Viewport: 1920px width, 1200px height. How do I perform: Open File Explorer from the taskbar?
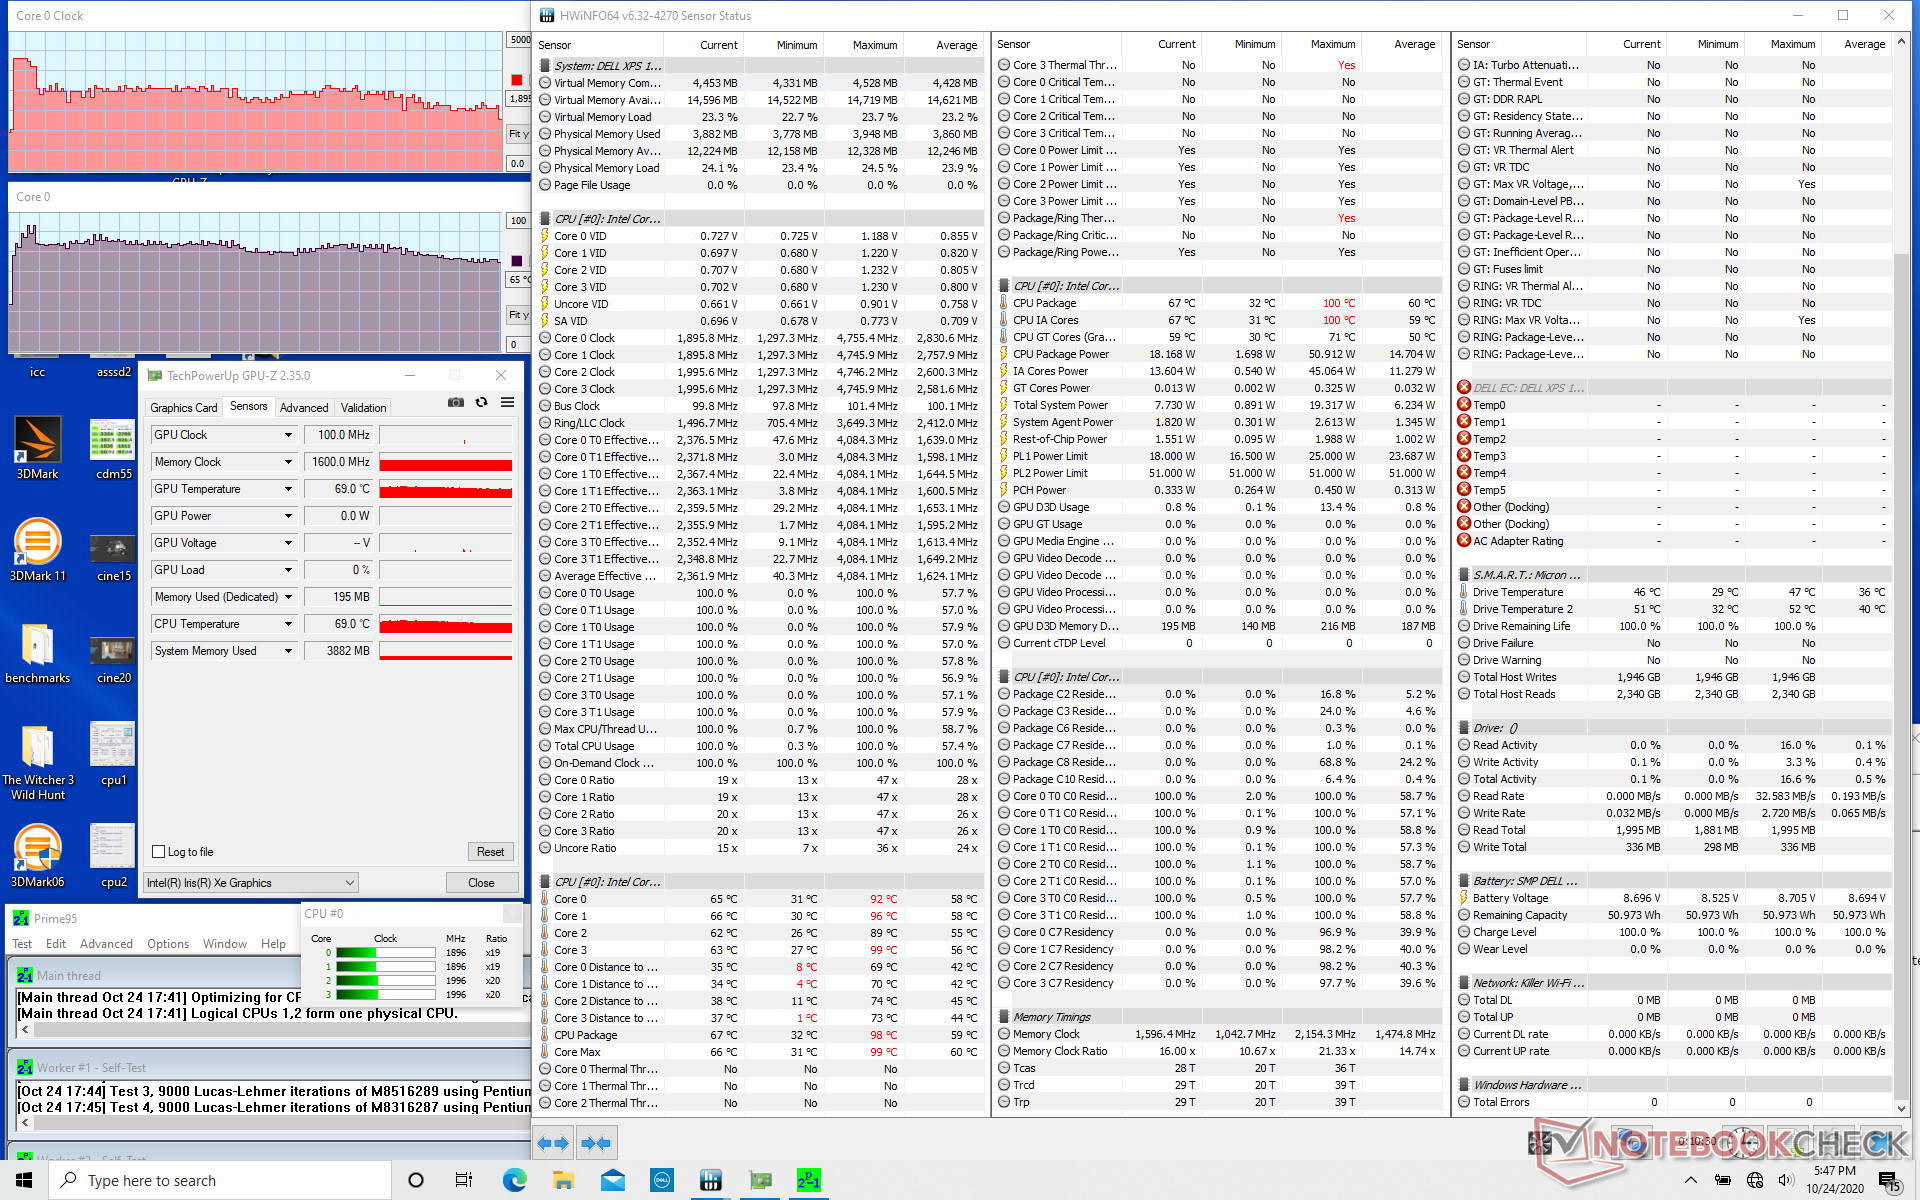point(563,1180)
